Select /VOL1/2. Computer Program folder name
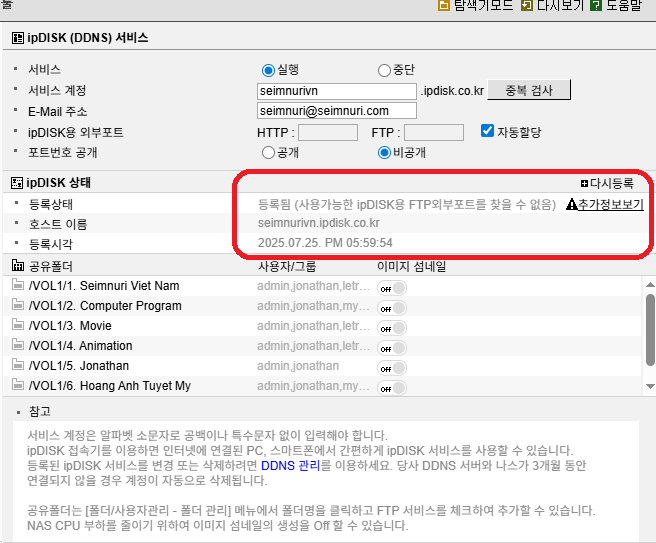This screenshot has width=656, height=543. pyautogui.click(x=105, y=306)
